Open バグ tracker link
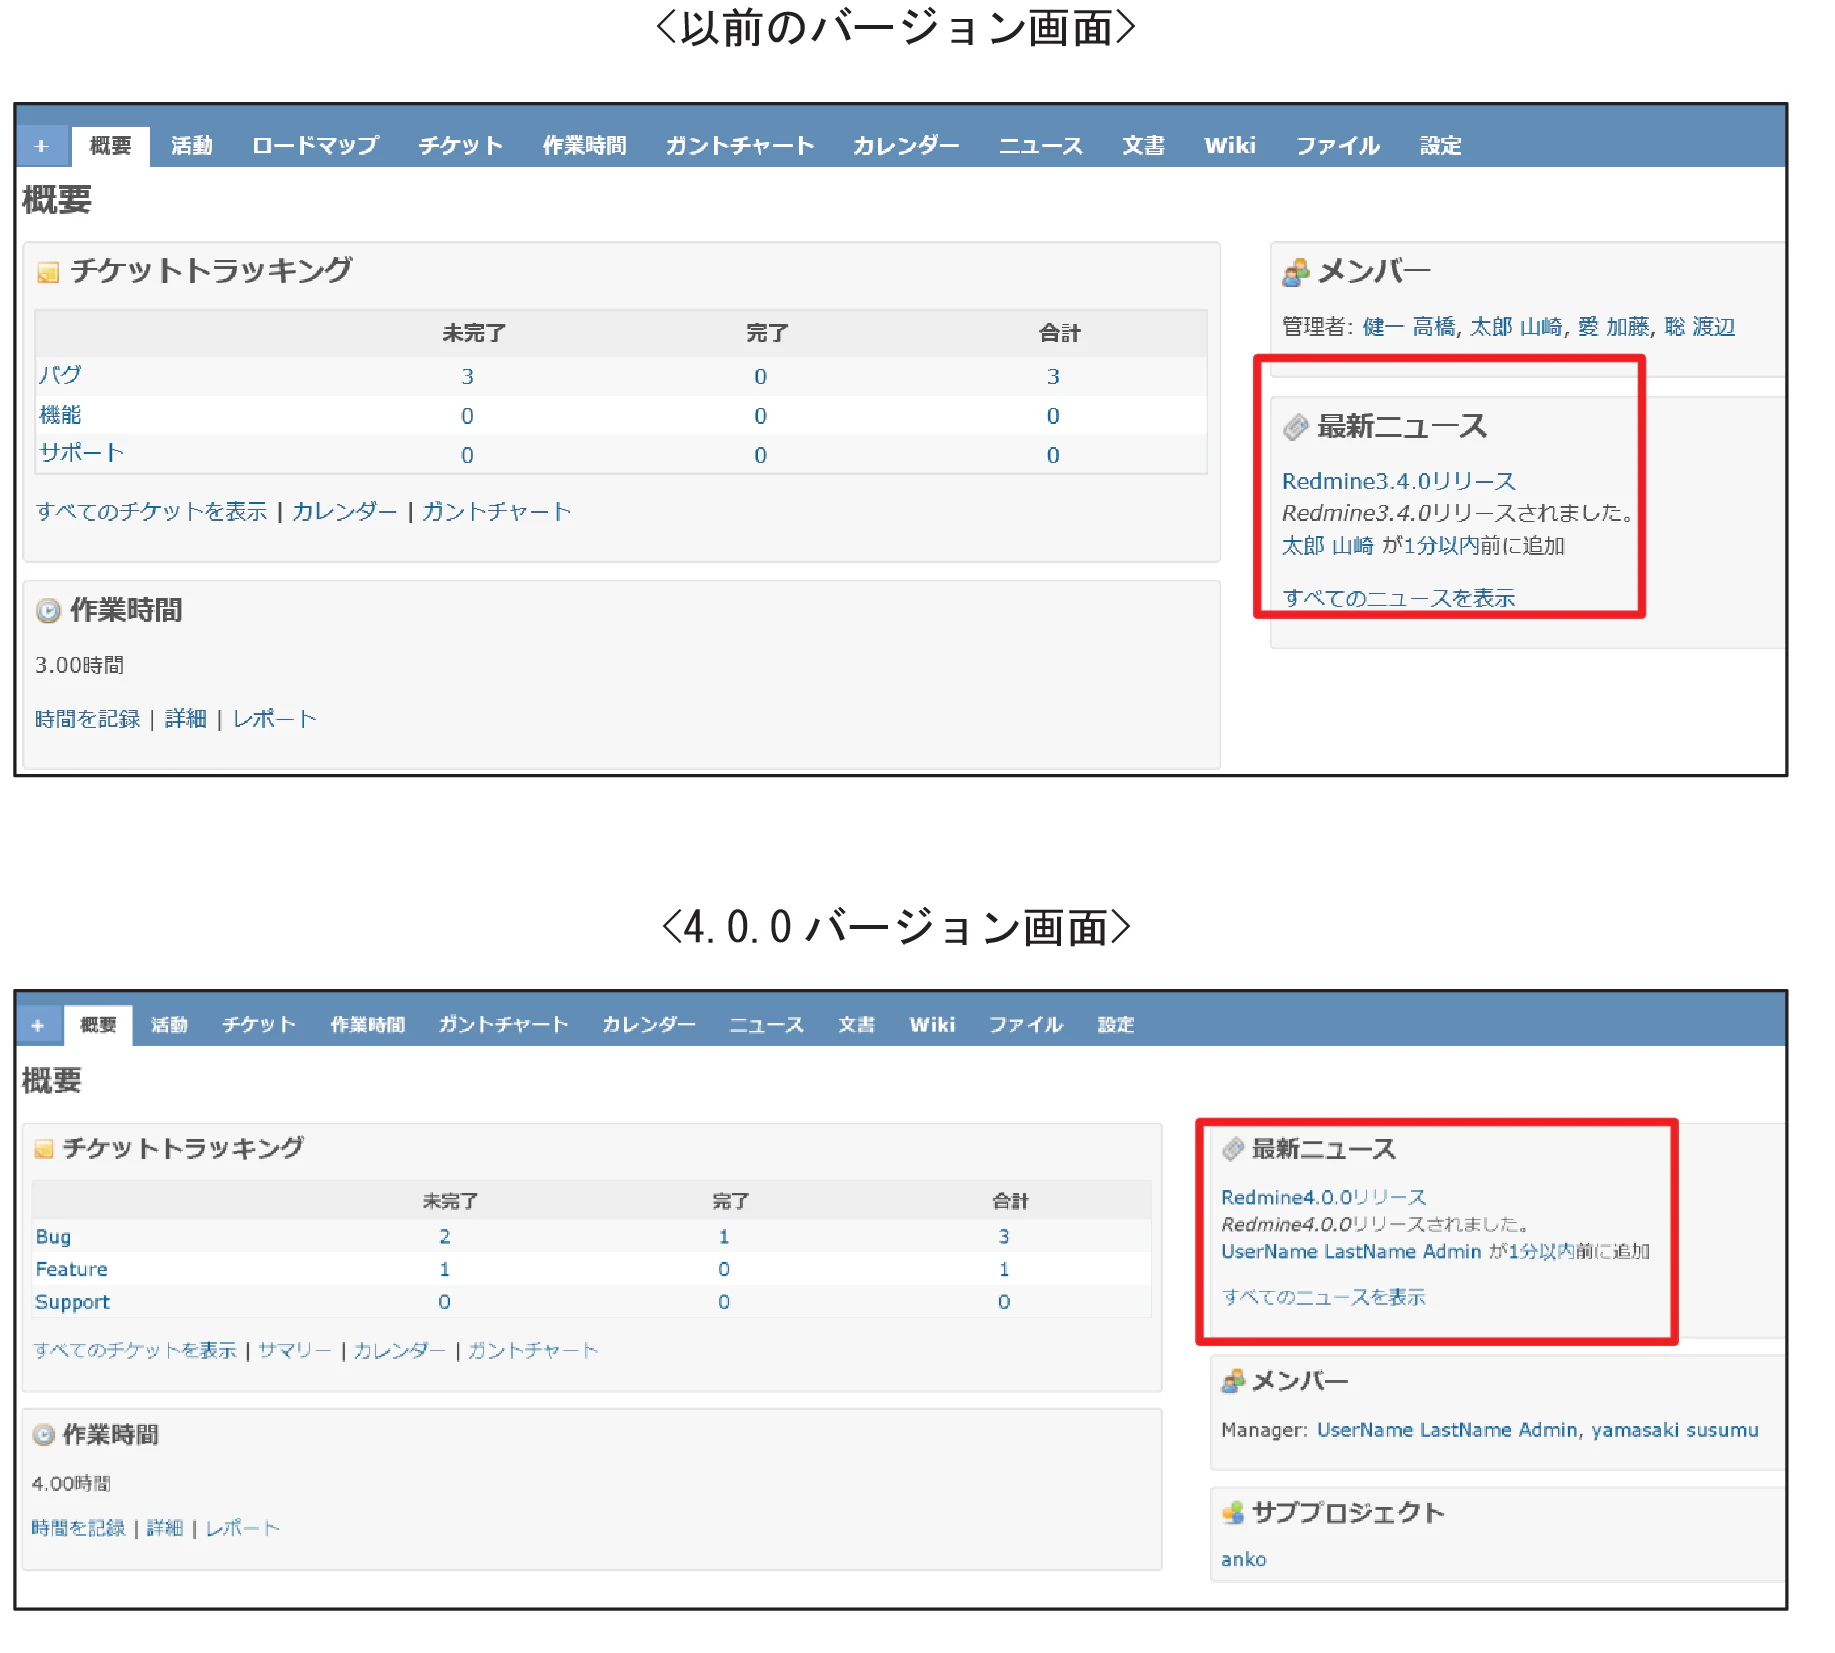This screenshot has height=1653, width=1835. click(x=60, y=375)
